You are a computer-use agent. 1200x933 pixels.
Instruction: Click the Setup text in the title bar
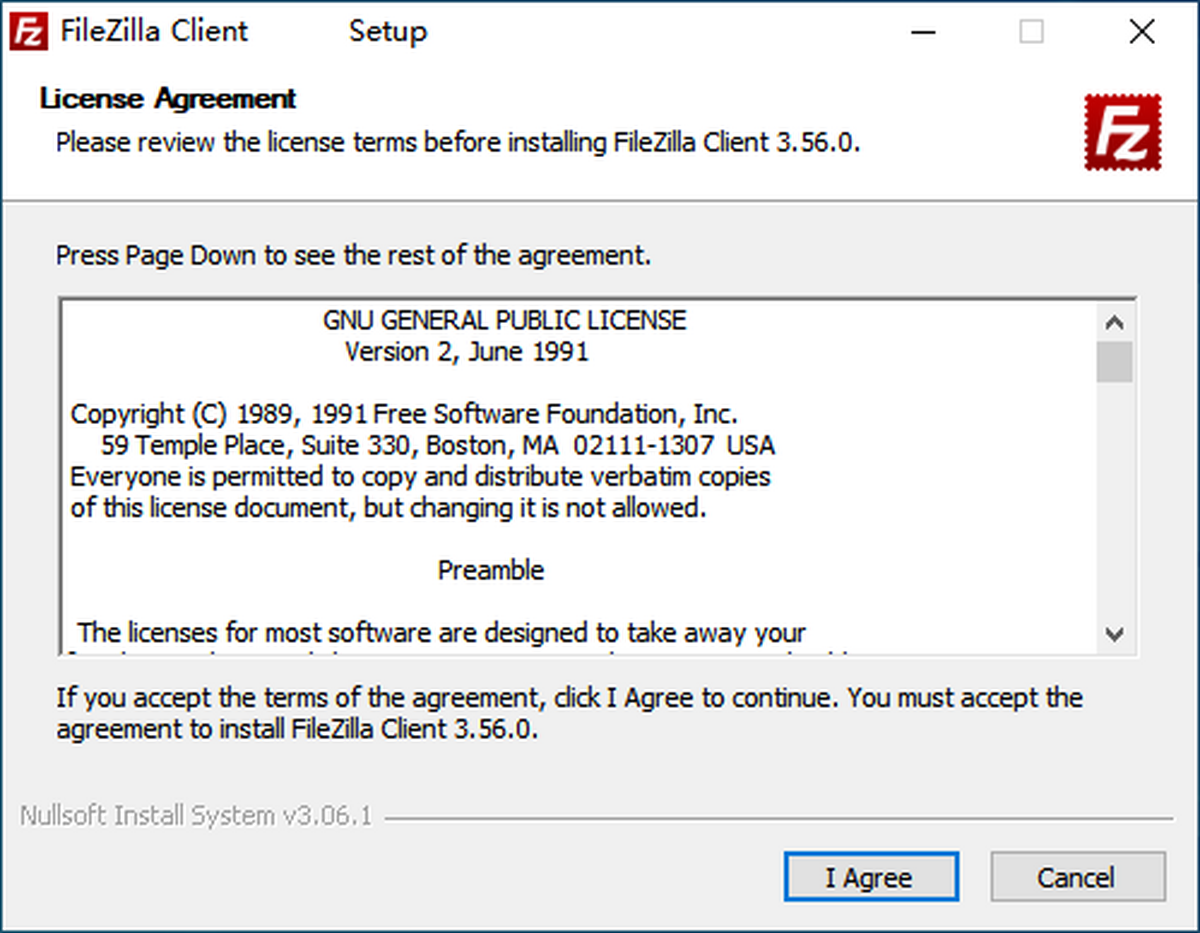click(x=387, y=31)
